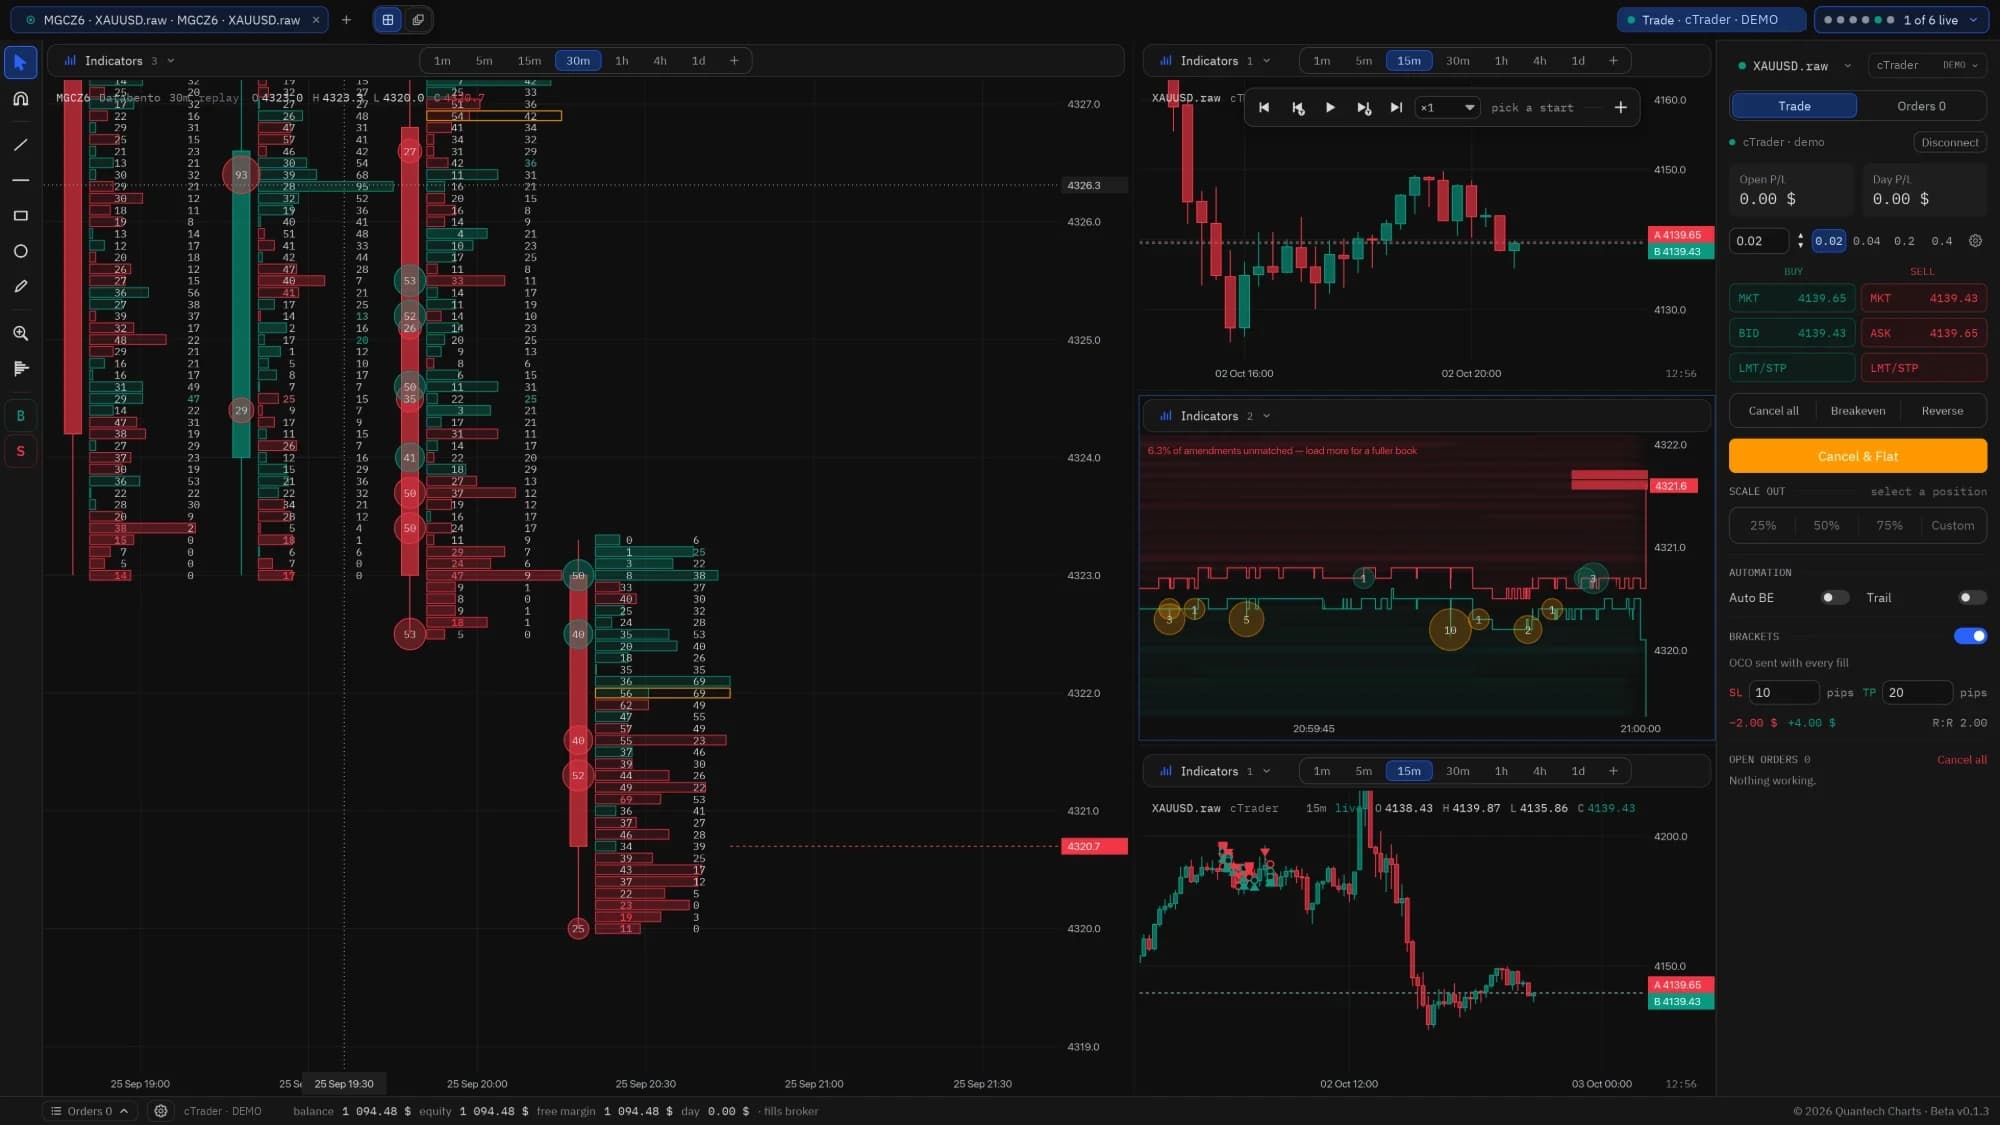Select 1h timeframe on main chart
The width and height of the screenshot is (2000, 1125).
[621, 61]
